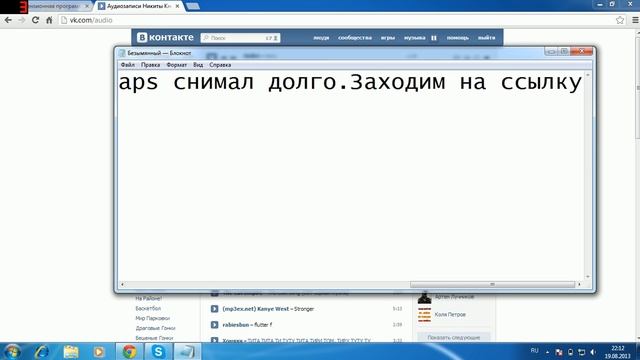This screenshot has height=360, width=640.
Task: Click the rabiesbun – flutter f title
Action: (x=247, y=325)
